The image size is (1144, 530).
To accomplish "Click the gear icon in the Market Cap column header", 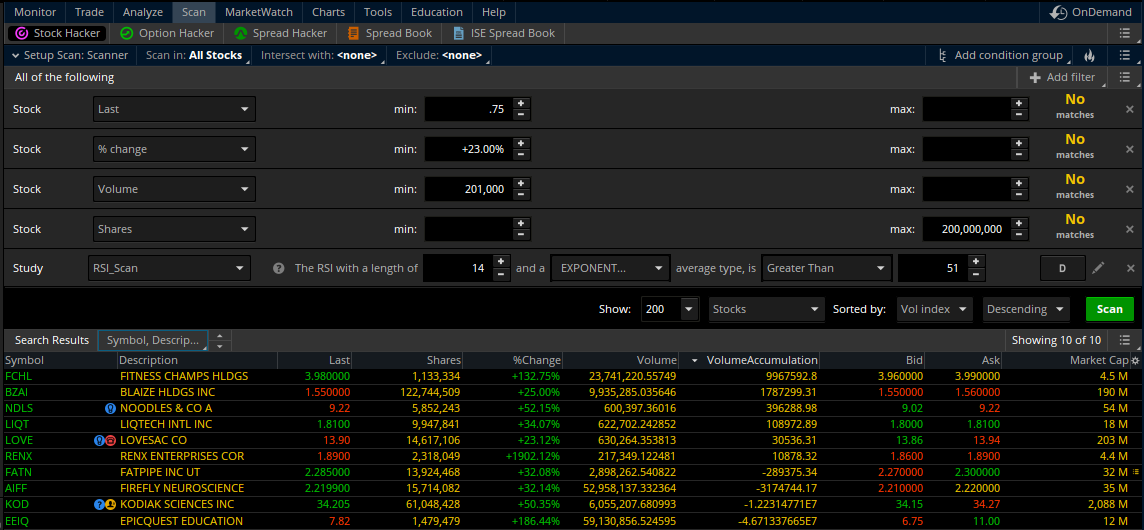I will [x=1136, y=360].
